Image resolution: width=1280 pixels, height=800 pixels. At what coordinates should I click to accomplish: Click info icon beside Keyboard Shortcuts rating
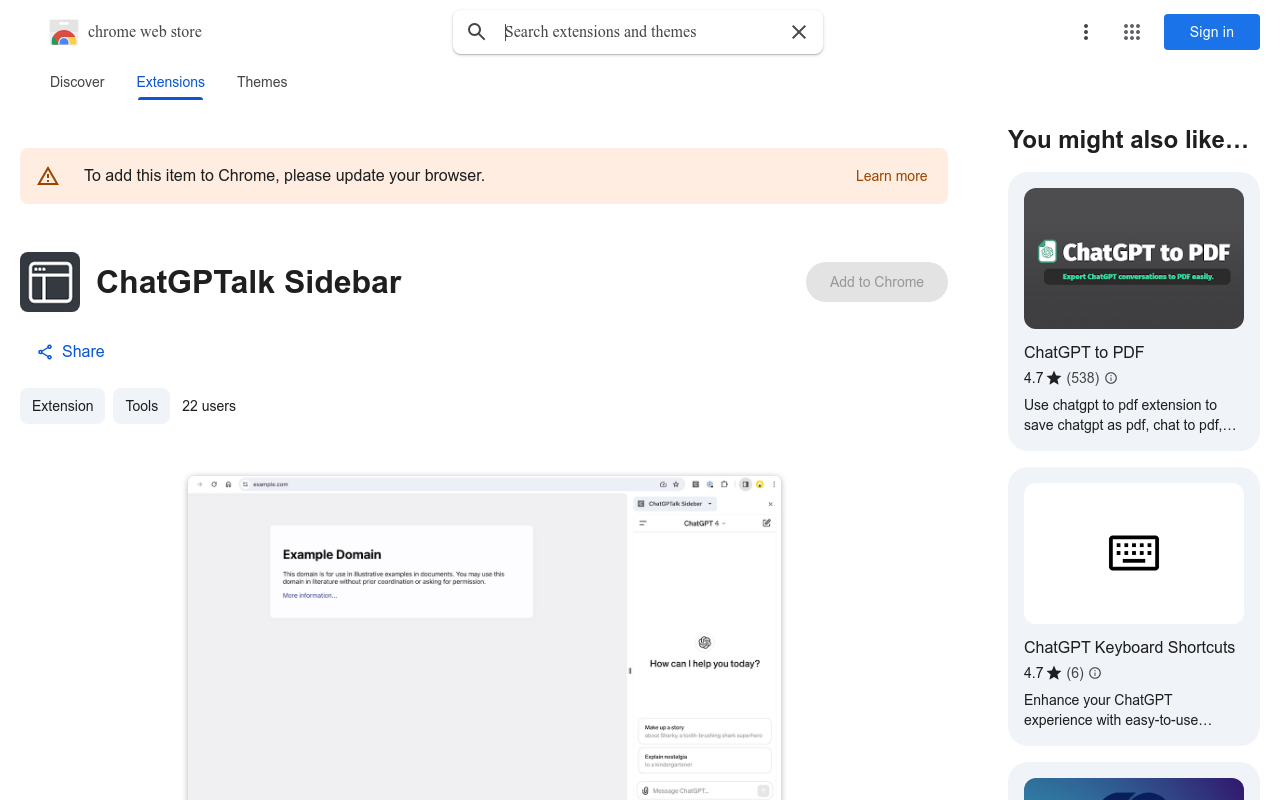(x=1095, y=673)
